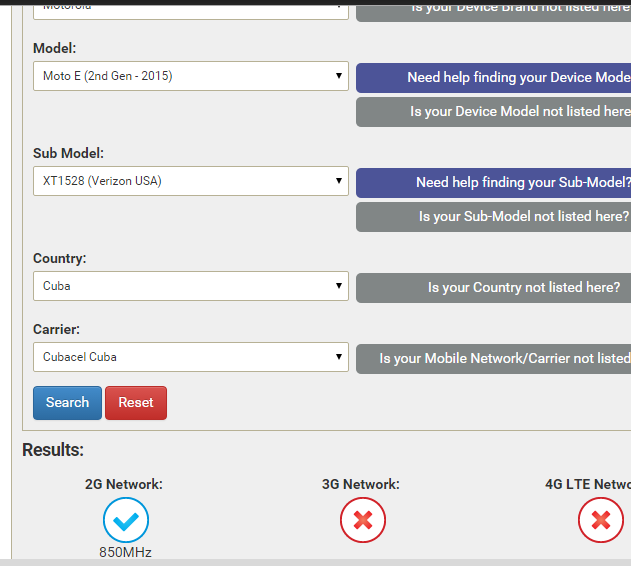Click 'Is your Device Brand not listed here' button
Screen dimensions: 631x566
(494, 9)
